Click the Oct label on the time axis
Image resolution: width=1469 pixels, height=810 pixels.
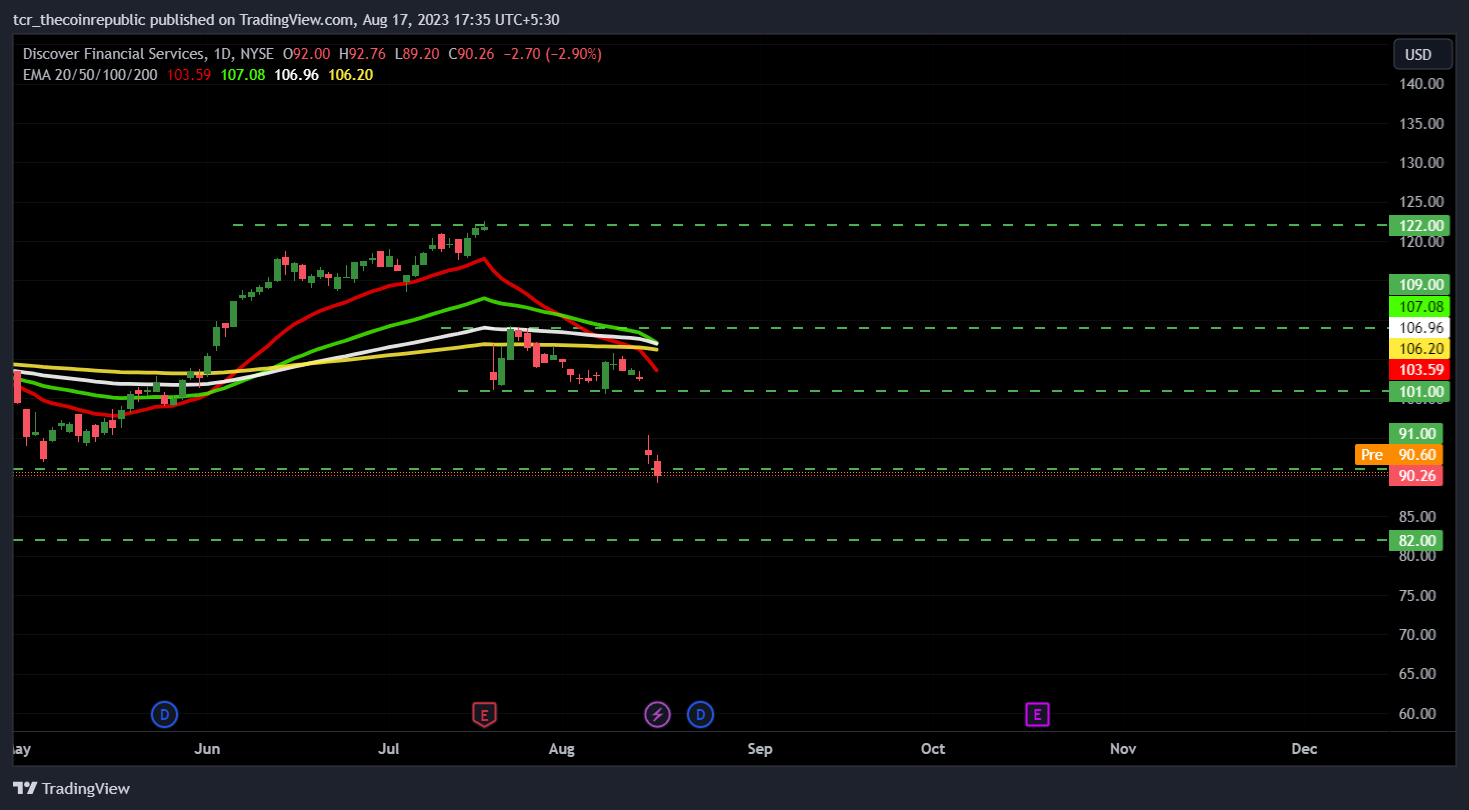pos(933,748)
